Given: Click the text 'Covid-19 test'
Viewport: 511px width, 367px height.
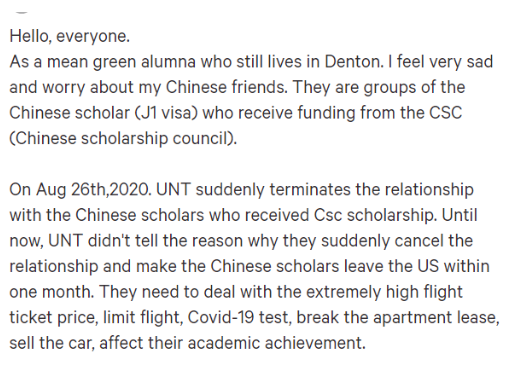Looking at the screenshot, I should point(240,317).
